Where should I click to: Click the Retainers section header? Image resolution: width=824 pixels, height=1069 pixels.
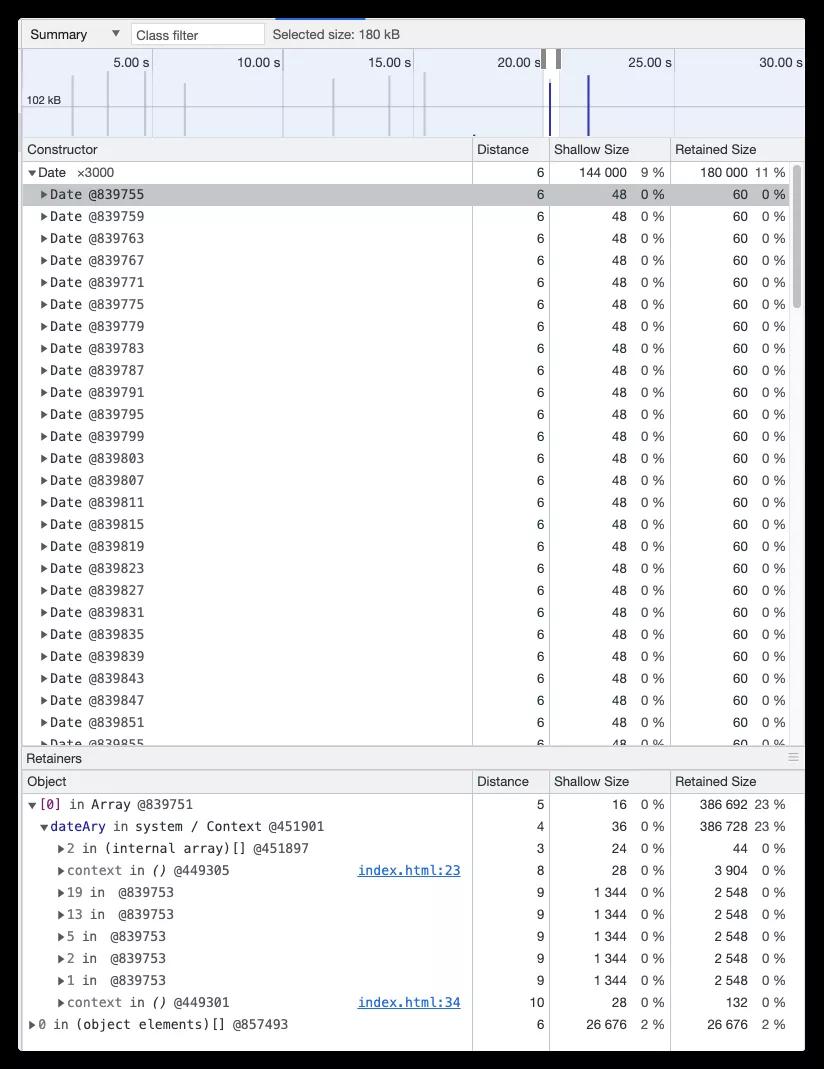[54, 759]
